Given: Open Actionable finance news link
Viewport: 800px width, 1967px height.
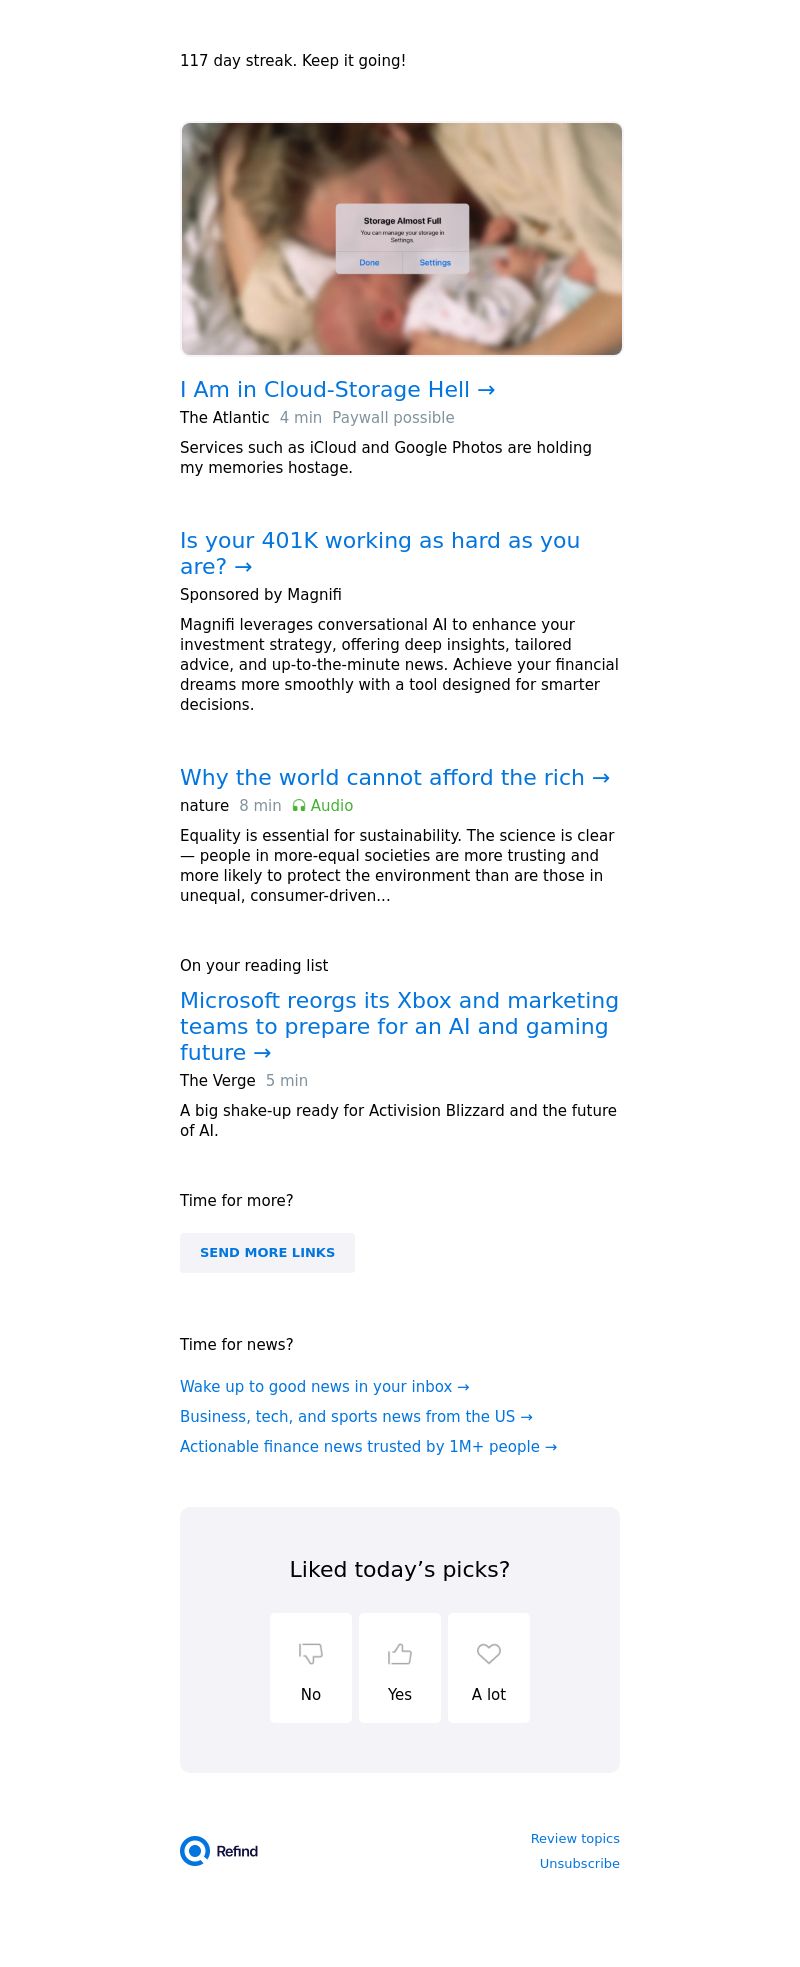Looking at the screenshot, I should [368, 1447].
